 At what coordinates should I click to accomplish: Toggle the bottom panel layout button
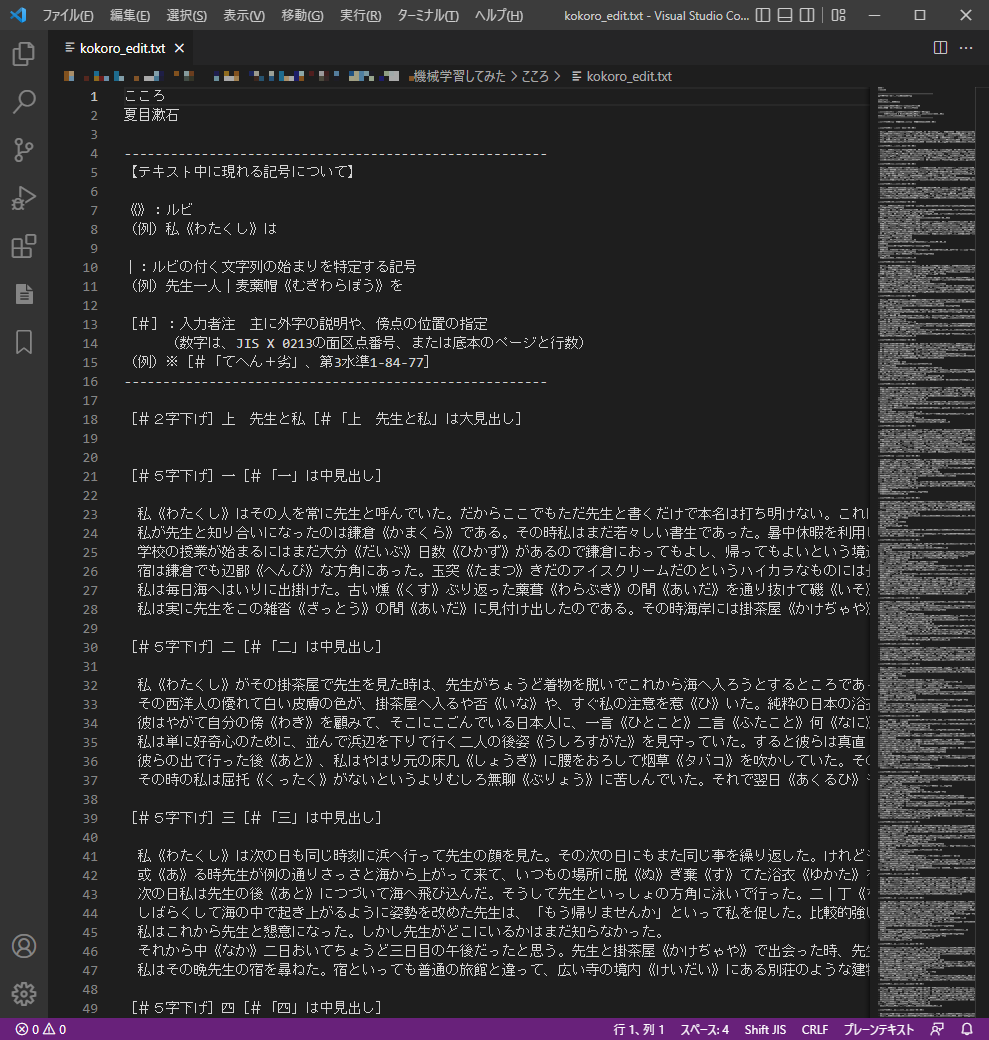[x=786, y=16]
